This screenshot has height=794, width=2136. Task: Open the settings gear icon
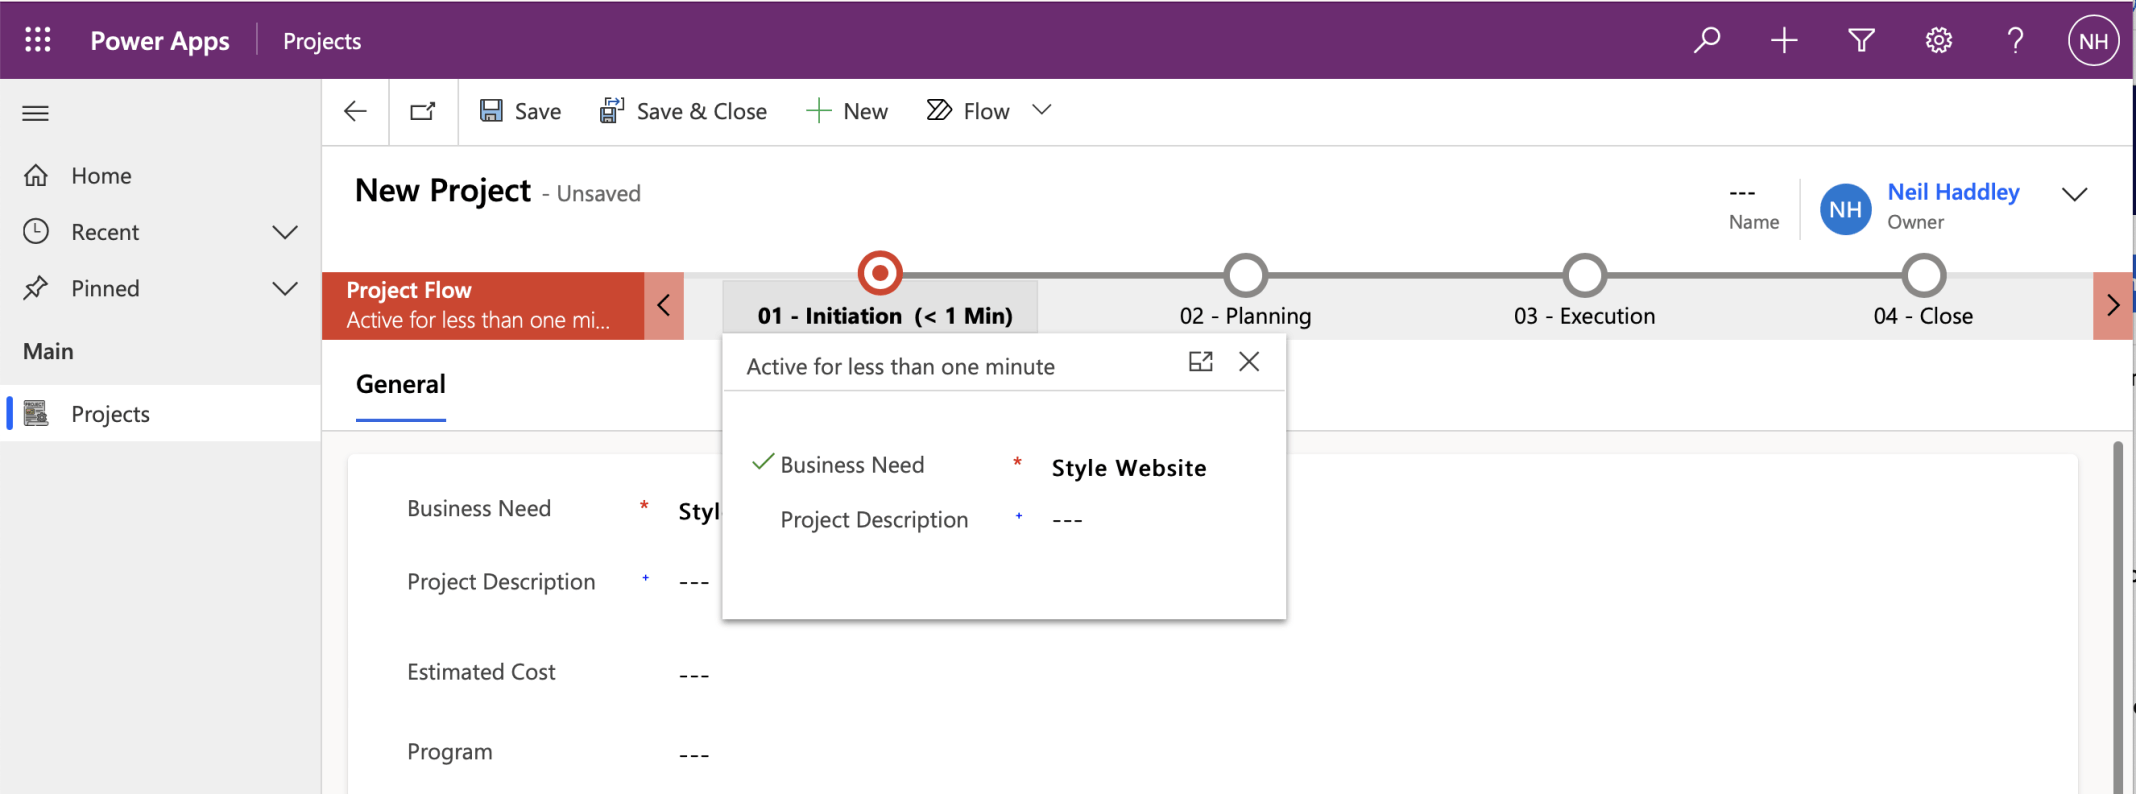[1938, 40]
